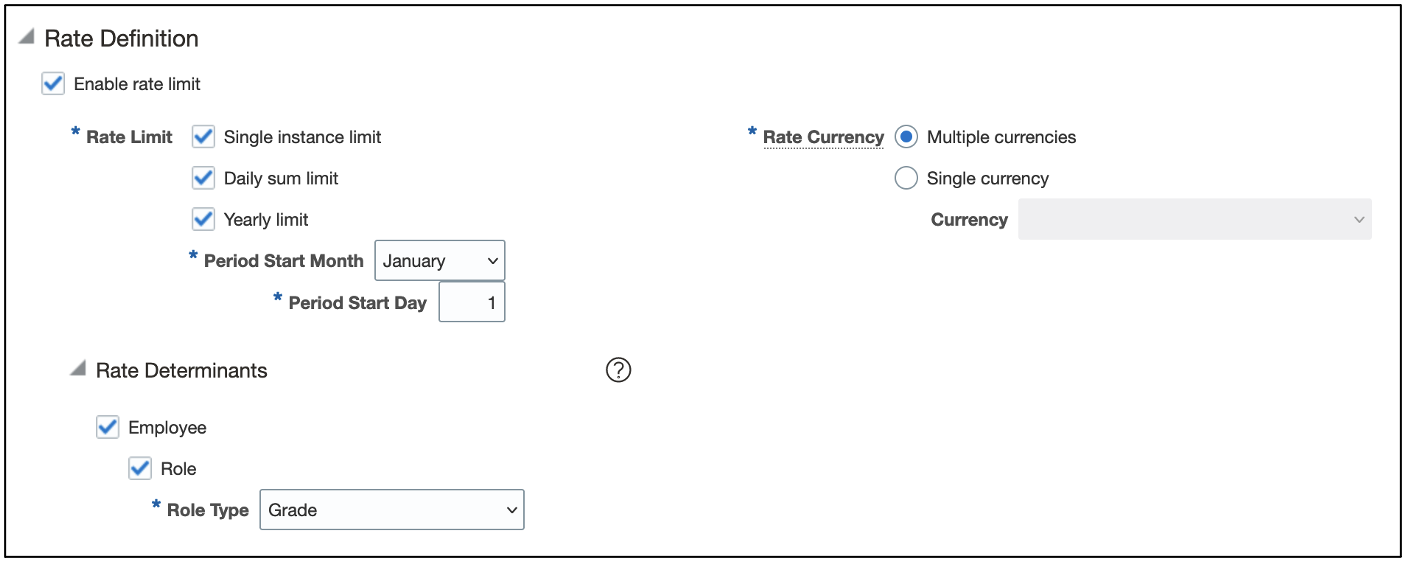Select the Multiple currencies radio button
The width and height of the screenshot is (1408, 564).
click(x=906, y=137)
